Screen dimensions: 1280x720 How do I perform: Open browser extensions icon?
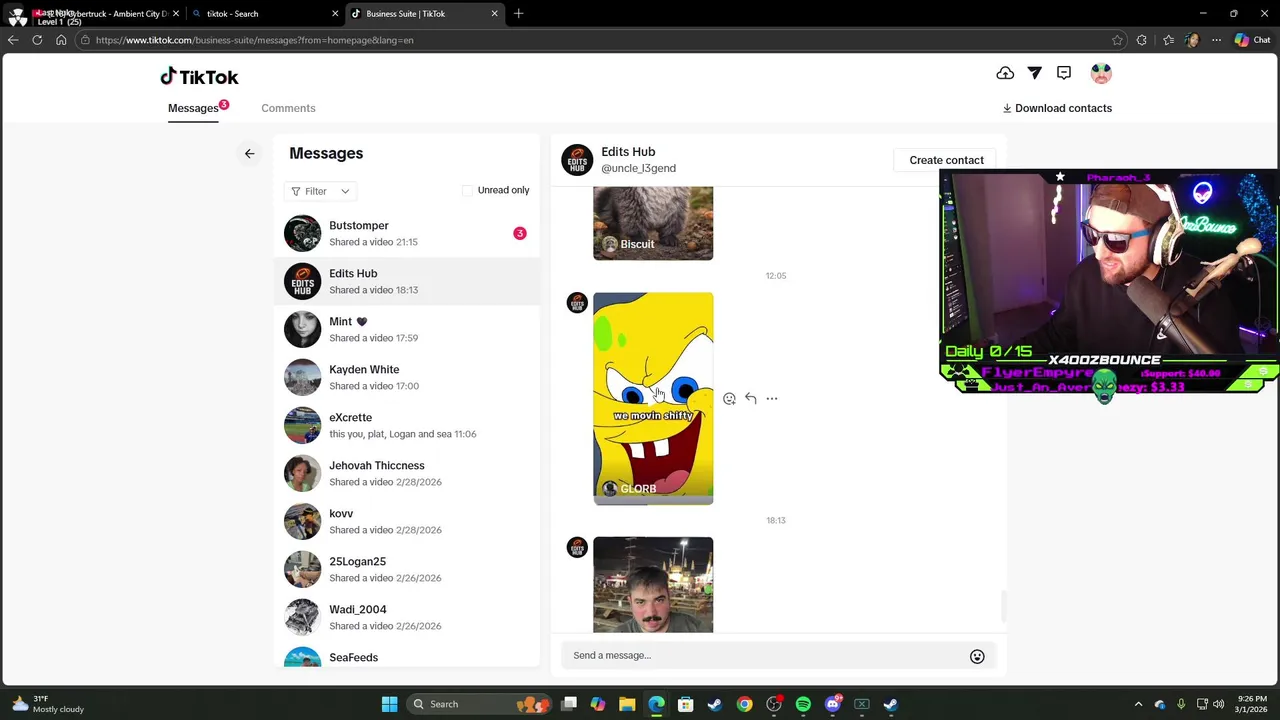click(x=1142, y=40)
